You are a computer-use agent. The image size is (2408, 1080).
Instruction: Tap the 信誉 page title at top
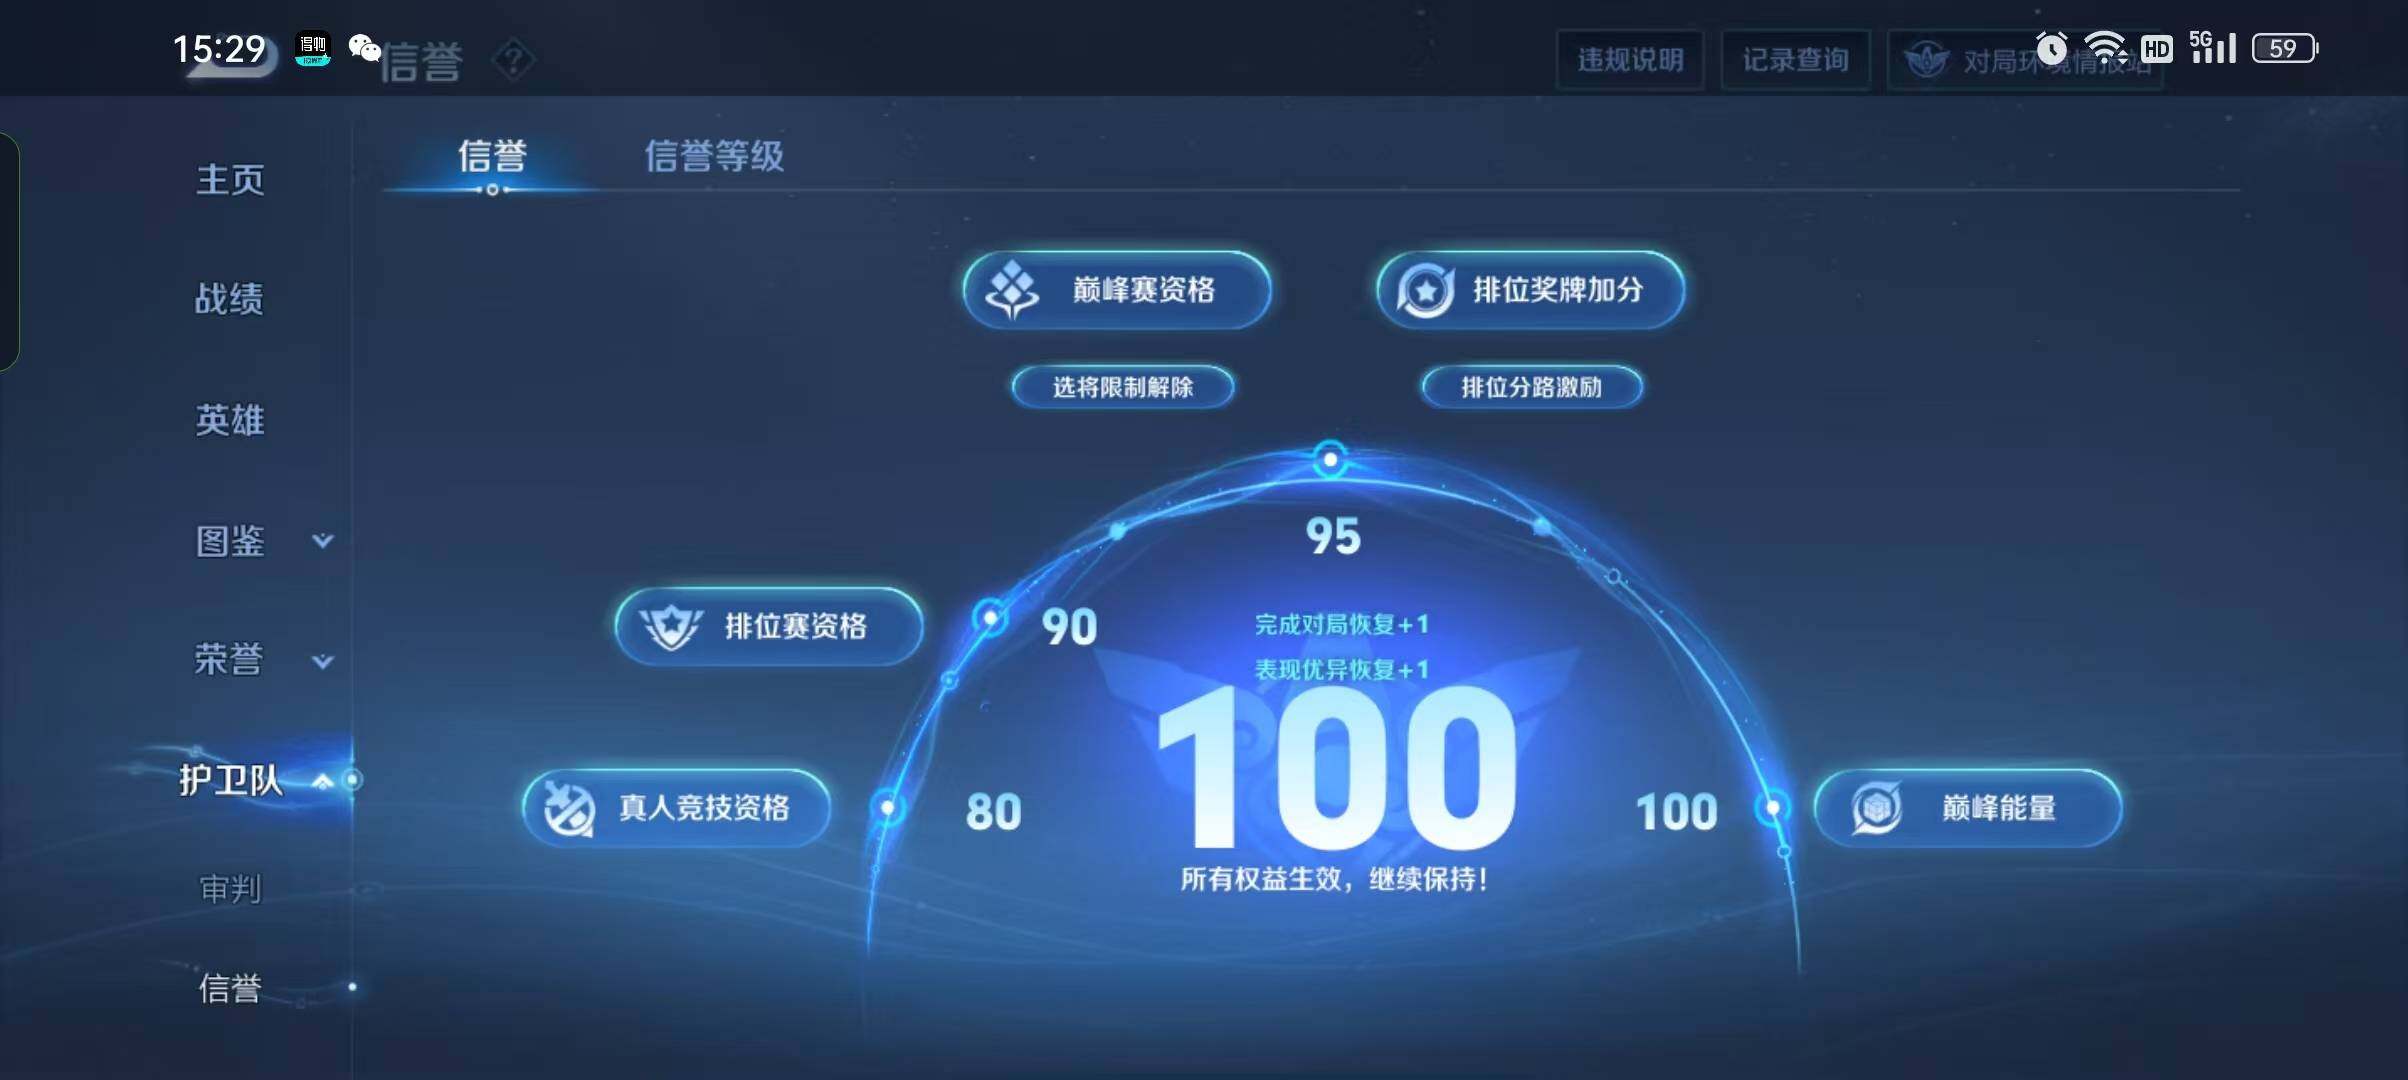point(422,62)
